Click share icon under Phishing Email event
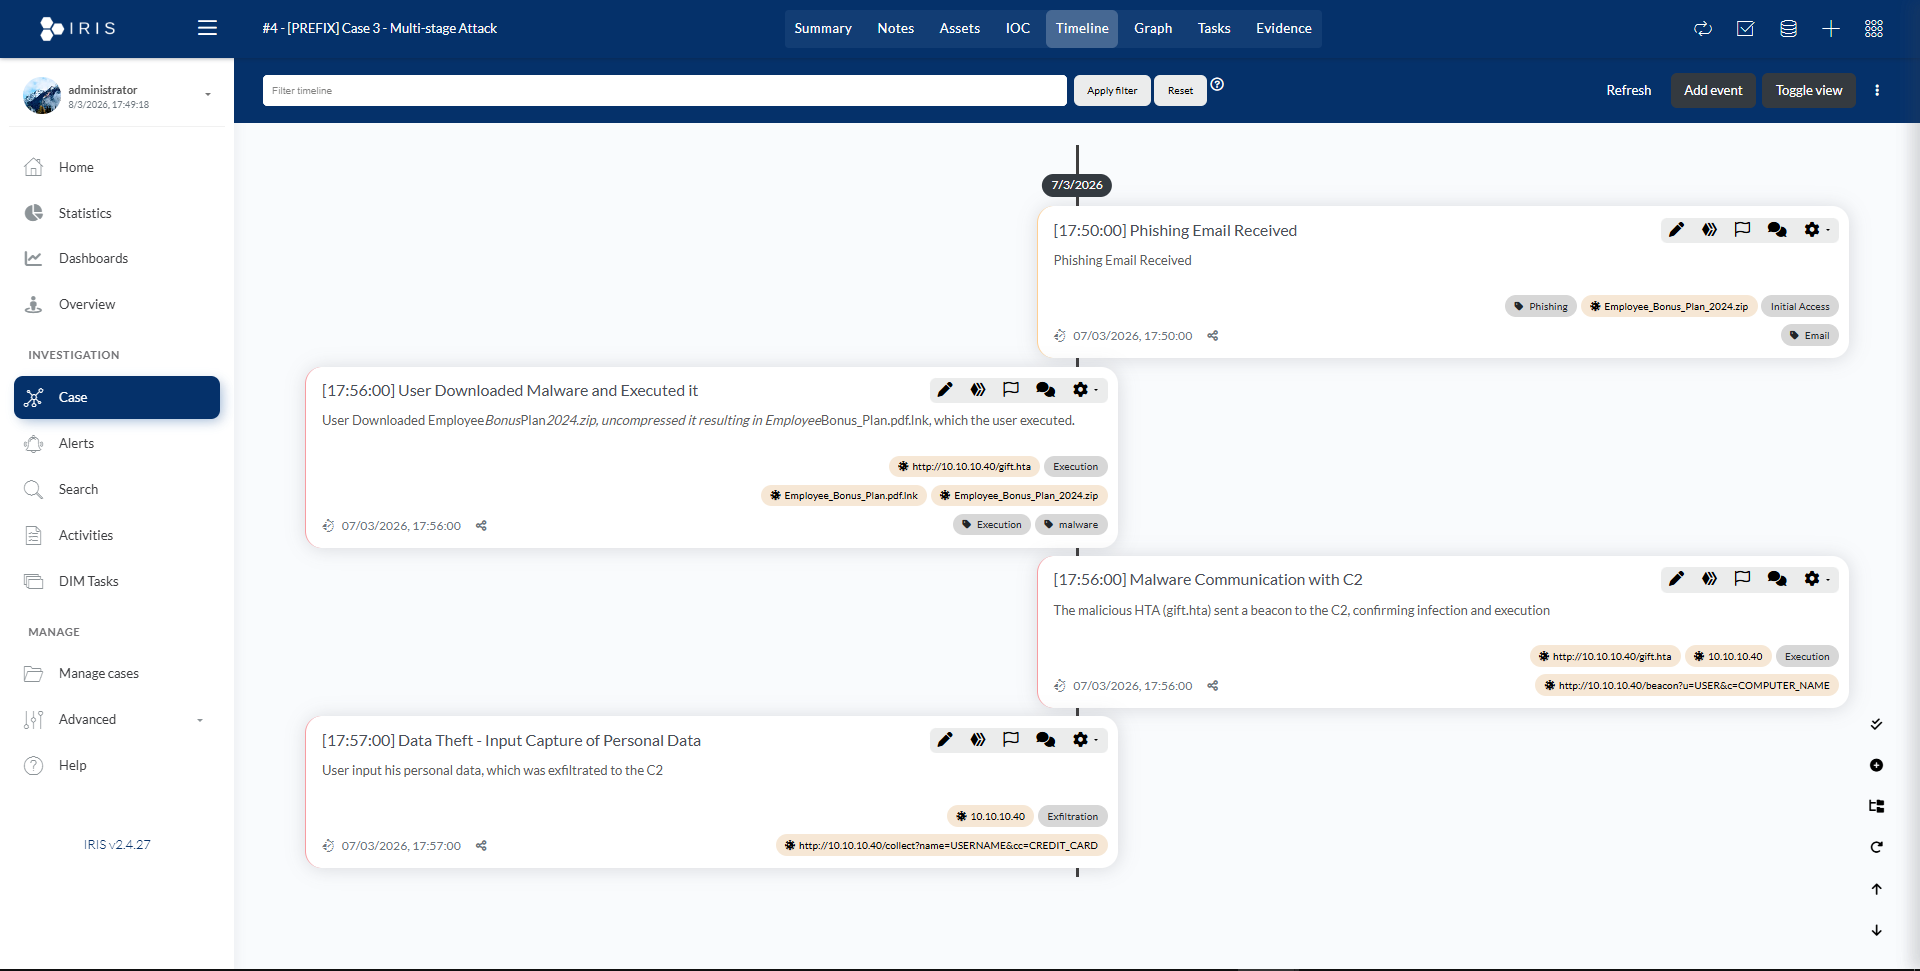 tap(1213, 336)
